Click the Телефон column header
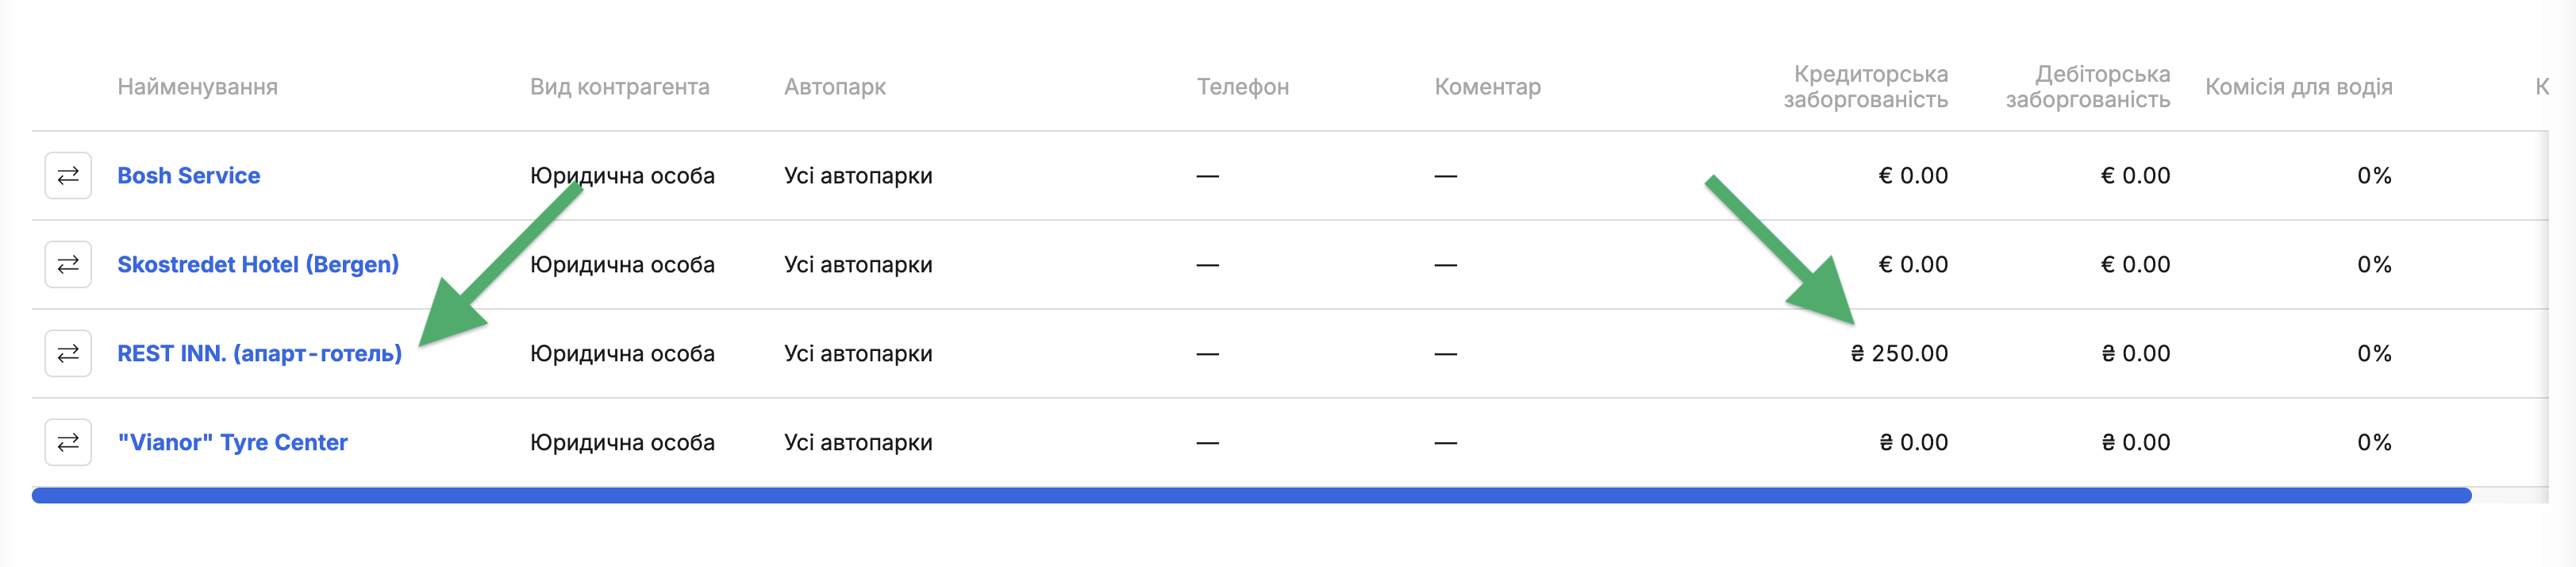This screenshot has height=567, width=2576. pyautogui.click(x=1243, y=87)
